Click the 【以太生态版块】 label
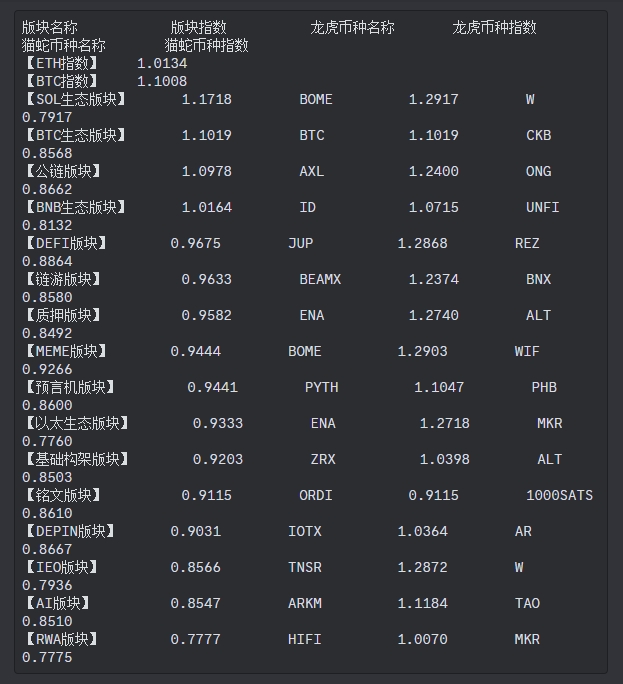 pos(77,424)
